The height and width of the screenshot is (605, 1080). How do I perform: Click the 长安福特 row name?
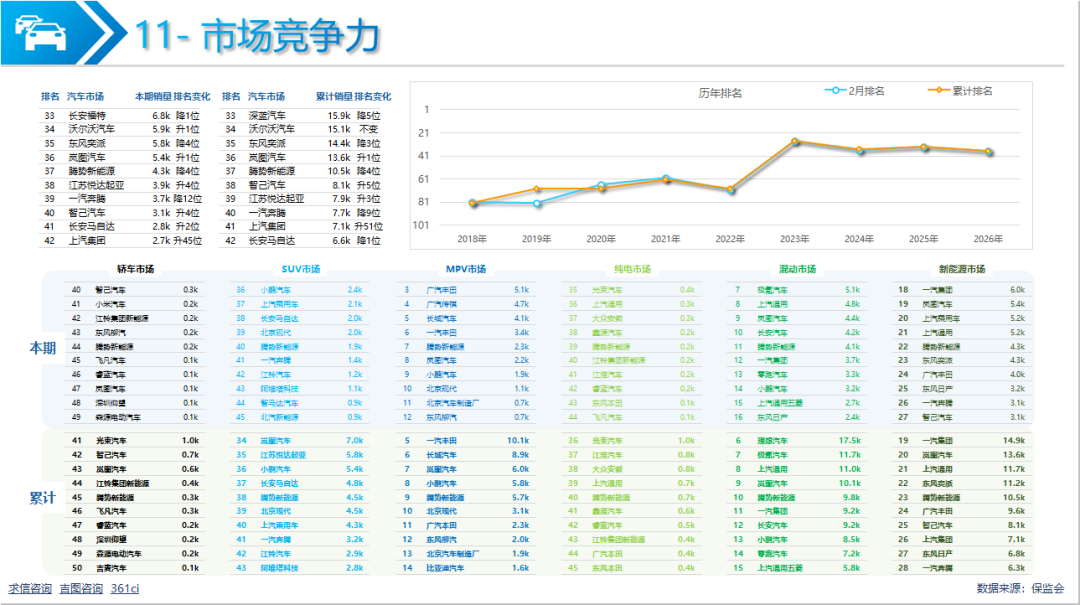[87, 116]
